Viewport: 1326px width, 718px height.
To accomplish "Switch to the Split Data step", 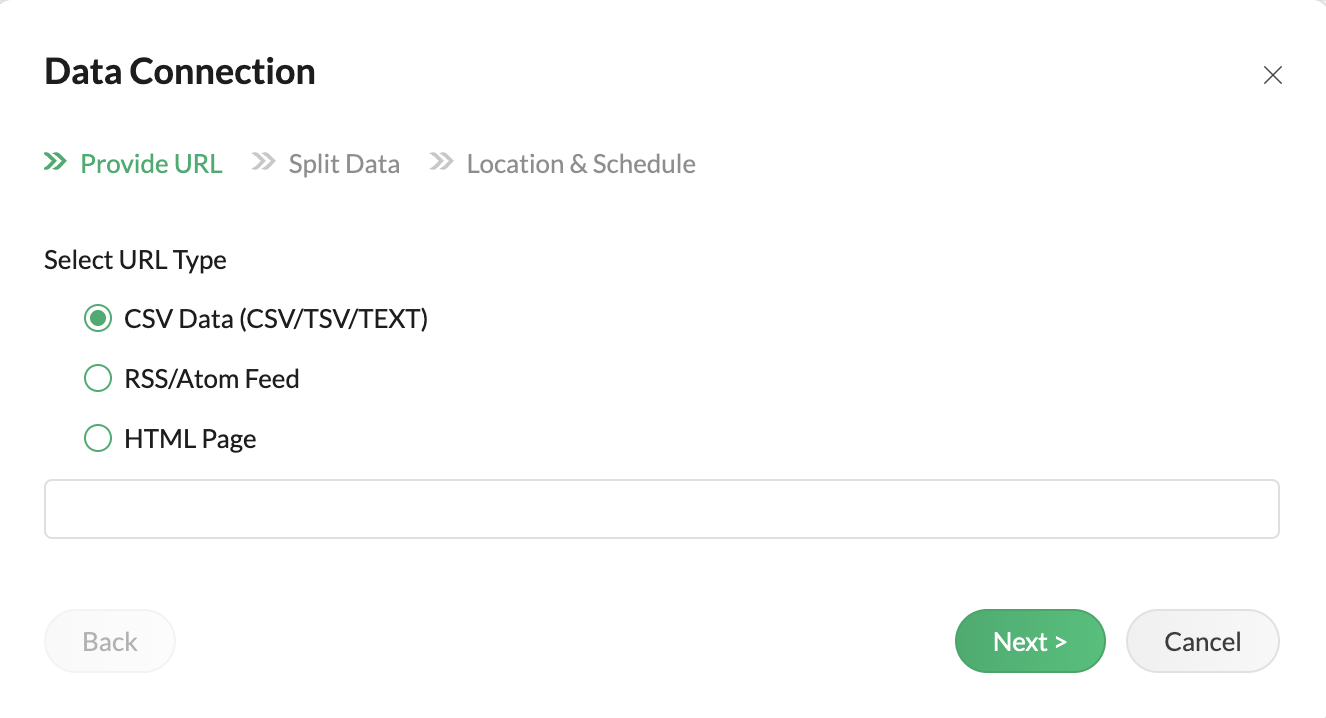I will point(344,164).
